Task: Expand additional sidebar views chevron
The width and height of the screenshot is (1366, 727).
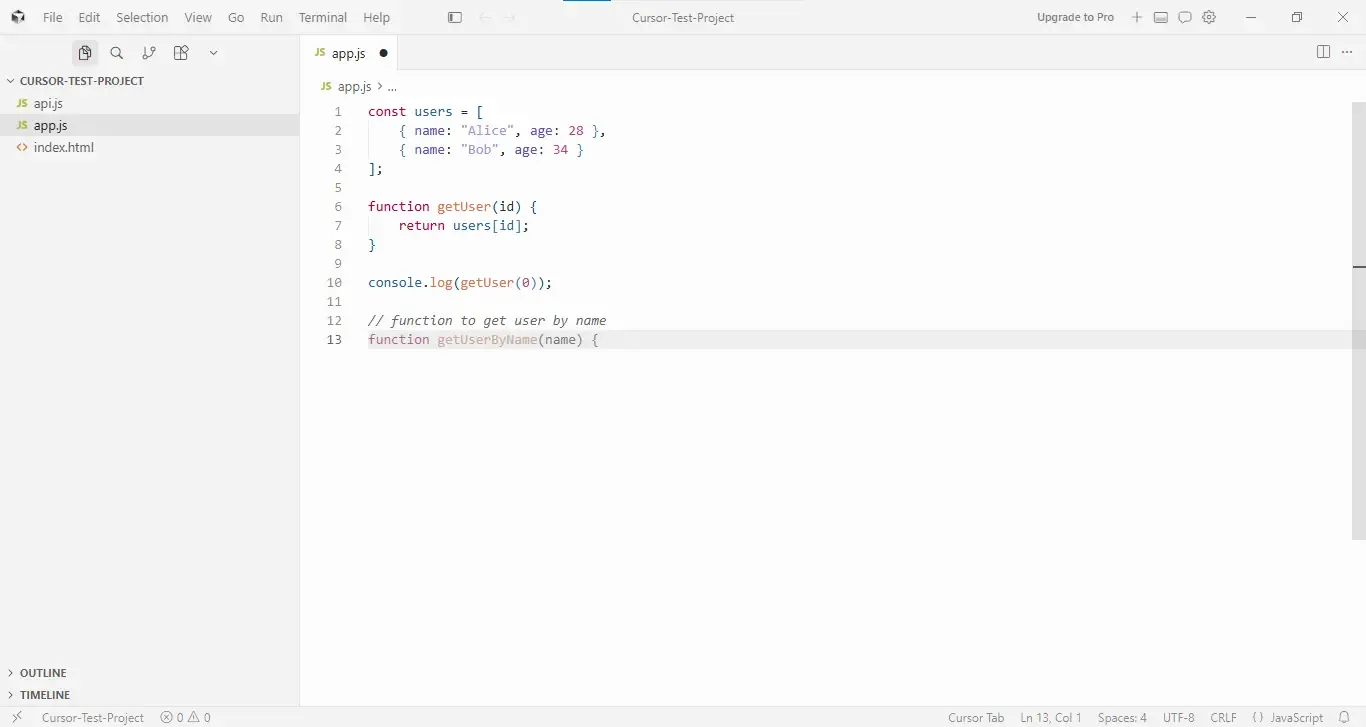Action: 213,53
